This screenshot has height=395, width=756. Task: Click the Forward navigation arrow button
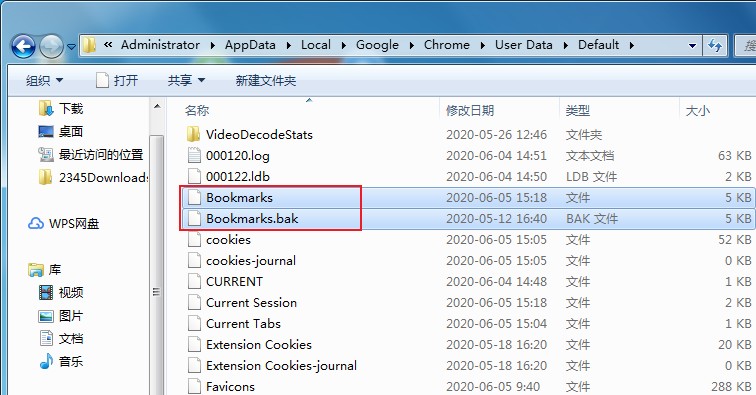point(51,47)
